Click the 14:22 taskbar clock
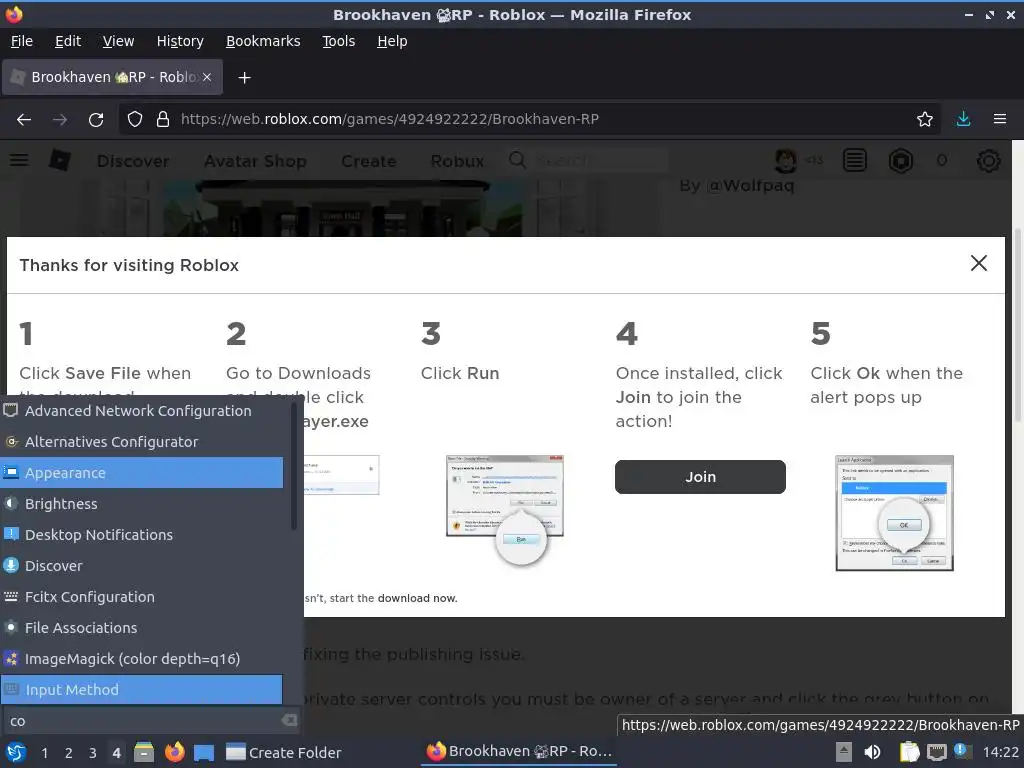 coord(1000,752)
